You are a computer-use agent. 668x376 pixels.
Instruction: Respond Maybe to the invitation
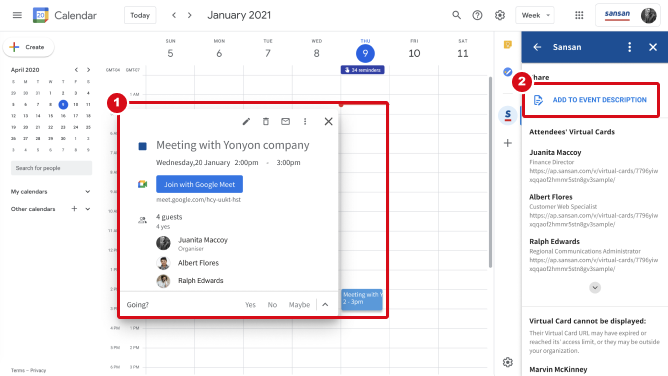coord(299,305)
